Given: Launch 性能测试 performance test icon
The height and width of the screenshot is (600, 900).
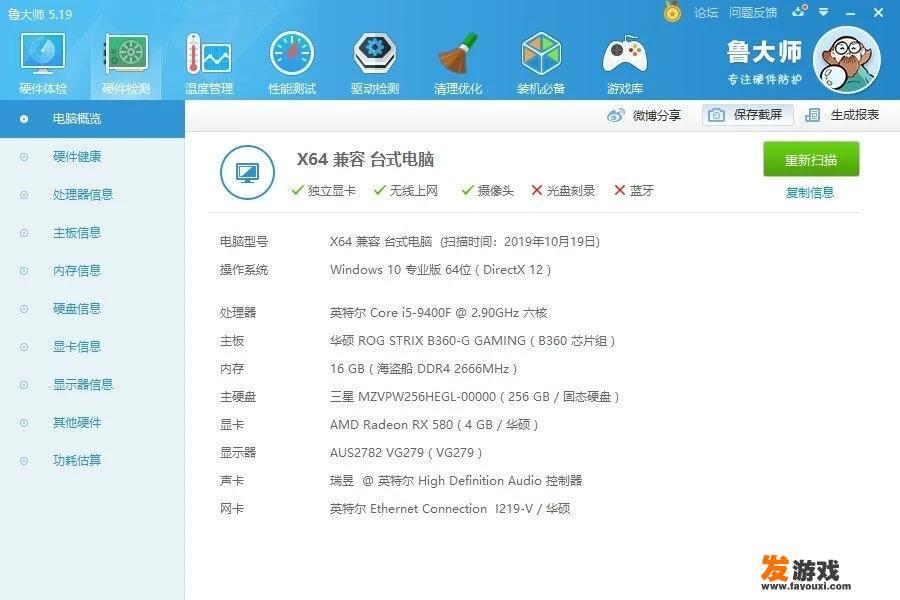Looking at the screenshot, I should coord(292,54).
